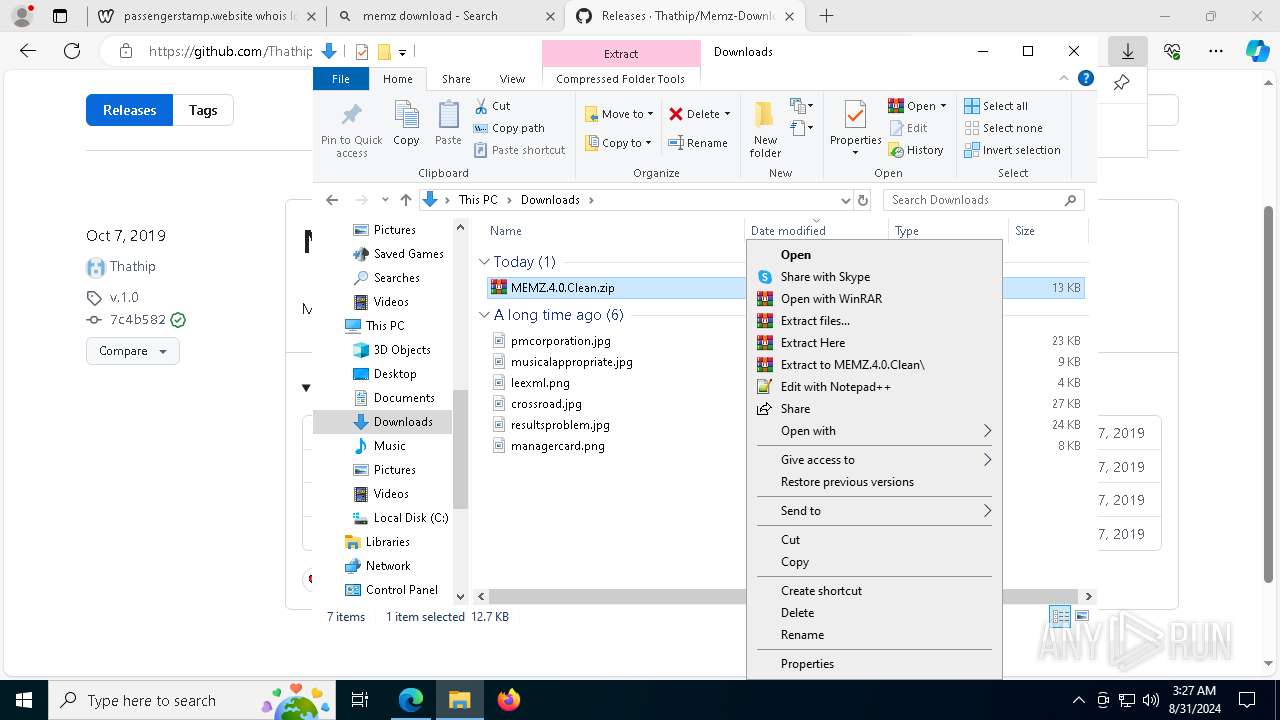This screenshot has height=720, width=1280.
Task: Switch to details view icon
Action: point(1060,617)
